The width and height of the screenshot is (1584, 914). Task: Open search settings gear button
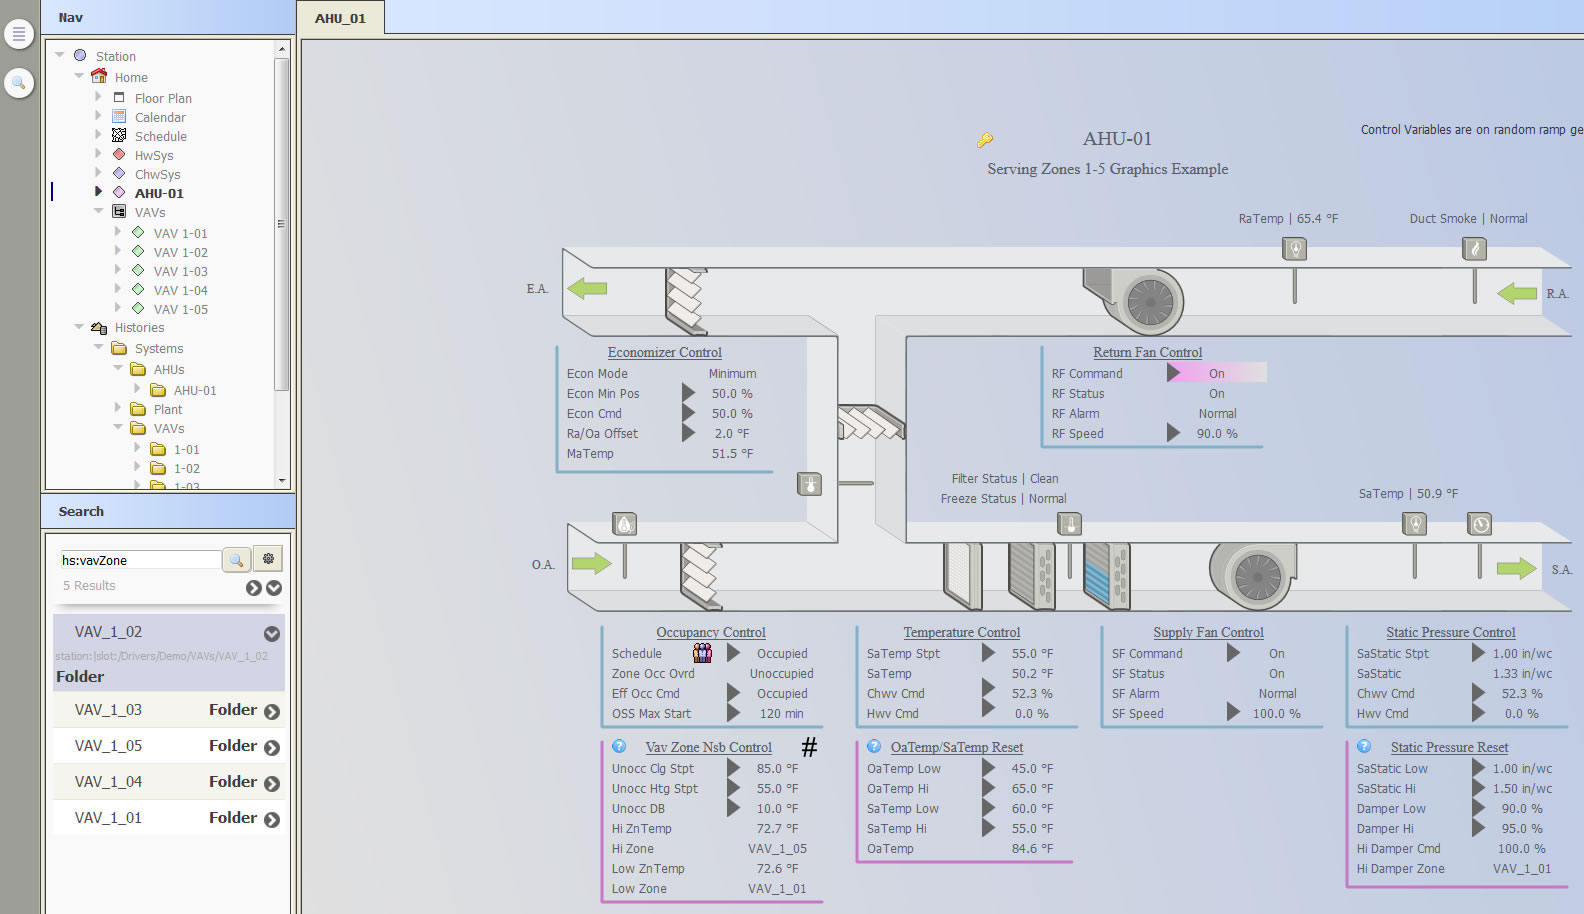coord(268,559)
